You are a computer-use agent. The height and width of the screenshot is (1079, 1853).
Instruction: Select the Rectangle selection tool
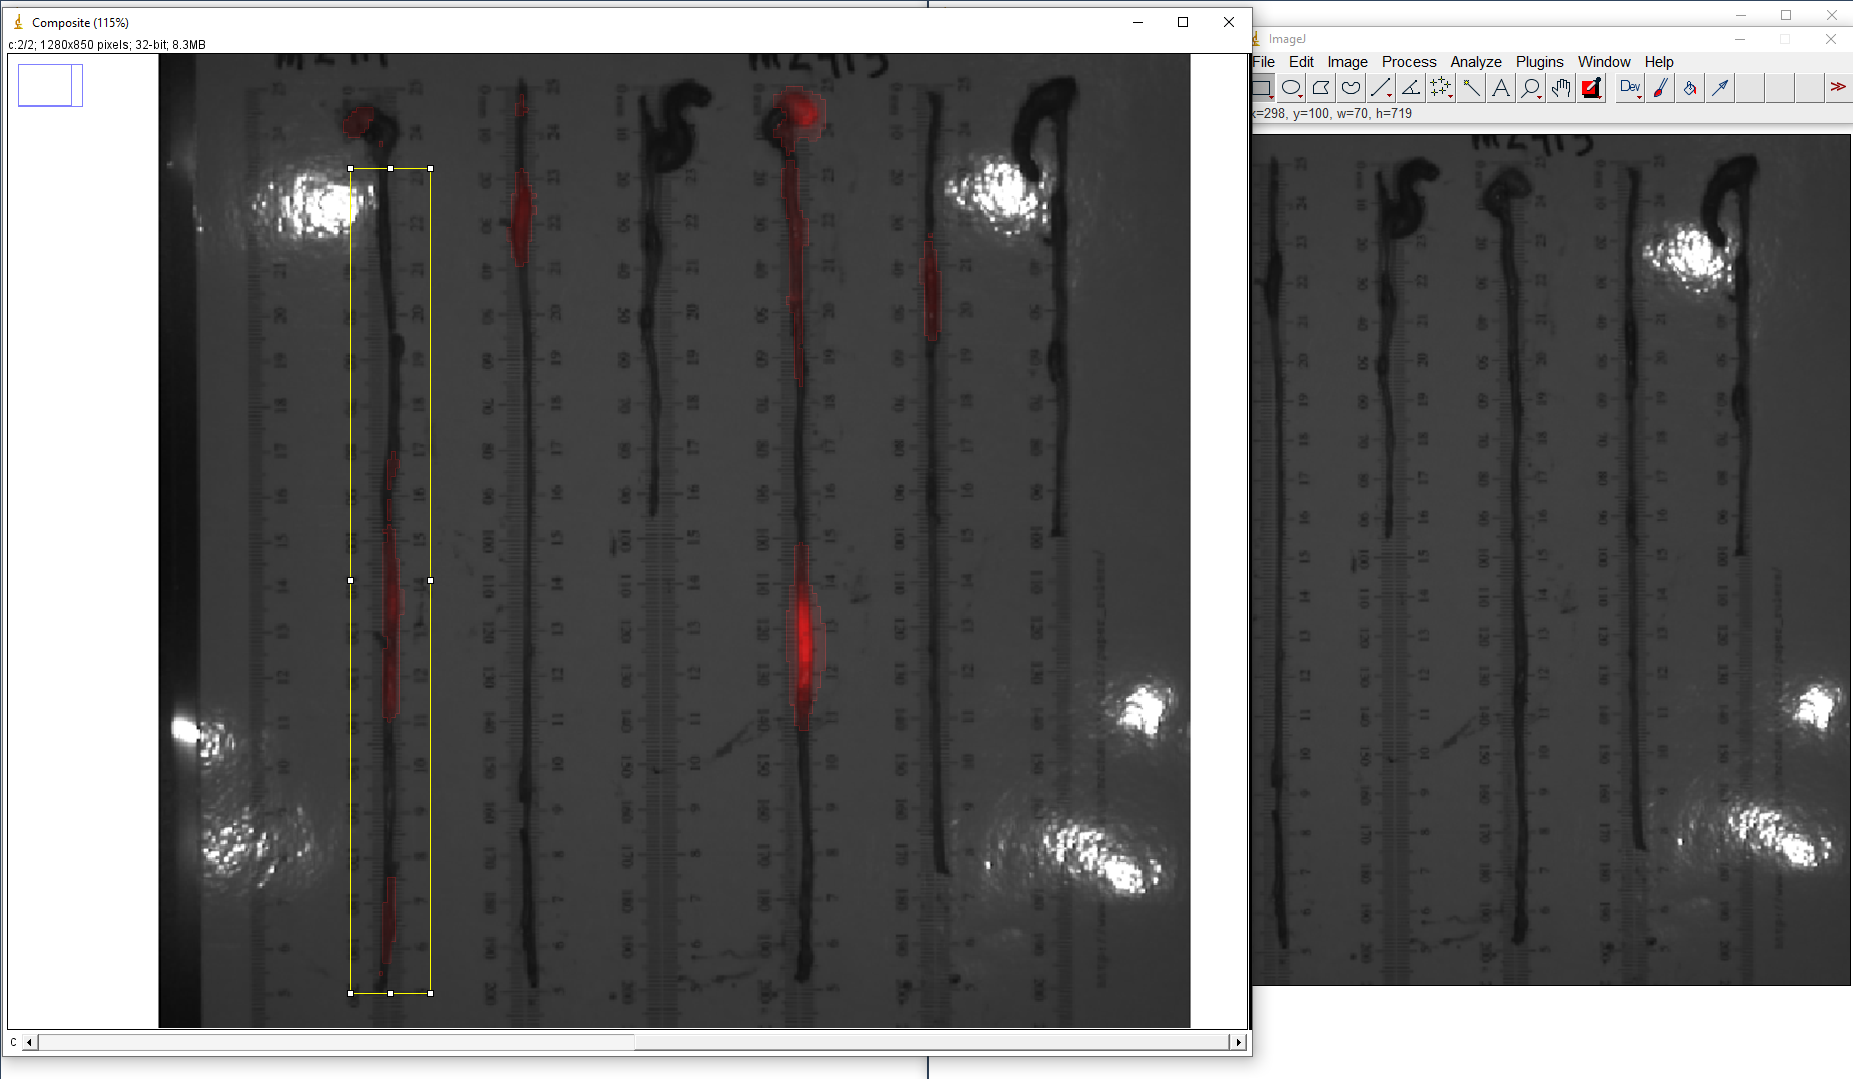tap(1262, 88)
